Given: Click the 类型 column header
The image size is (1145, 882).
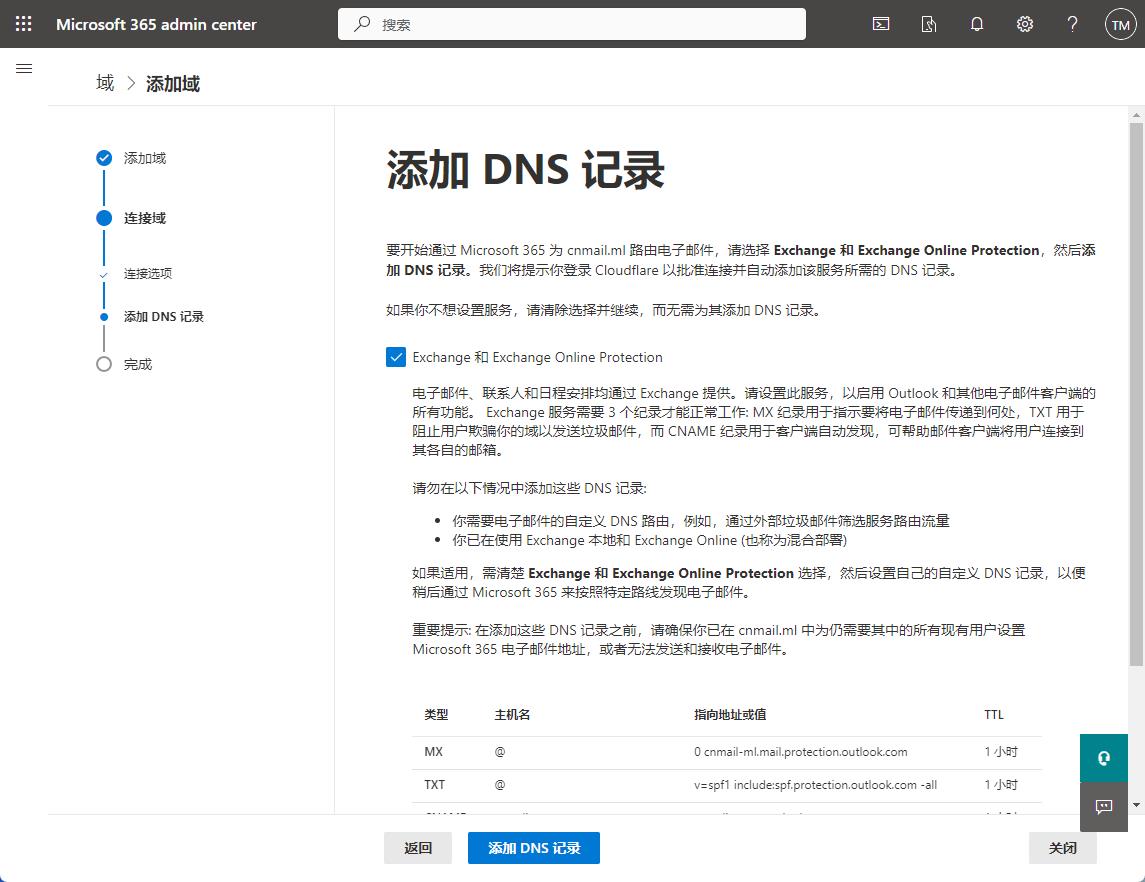Looking at the screenshot, I should [436, 715].
